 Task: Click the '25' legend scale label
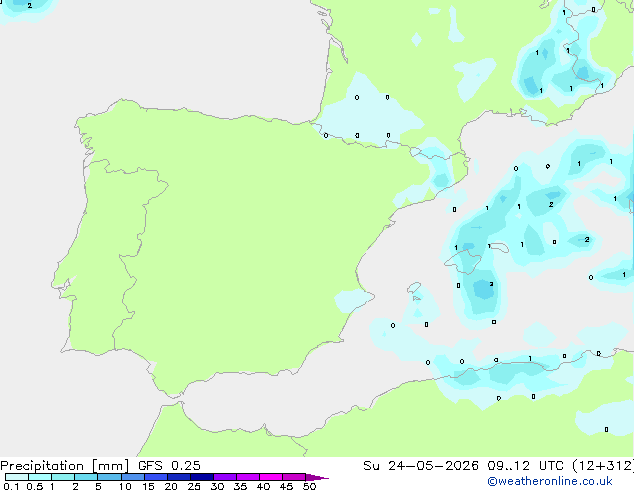point(194,486)
